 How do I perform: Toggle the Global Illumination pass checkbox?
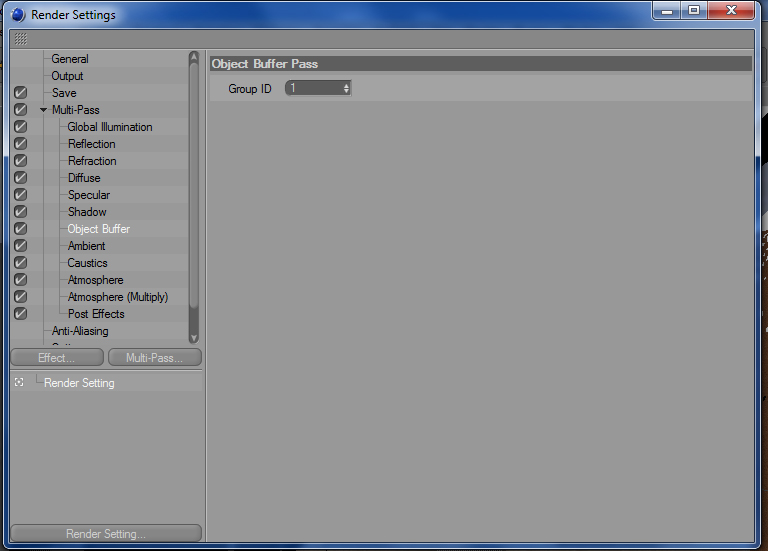(21, 127)
